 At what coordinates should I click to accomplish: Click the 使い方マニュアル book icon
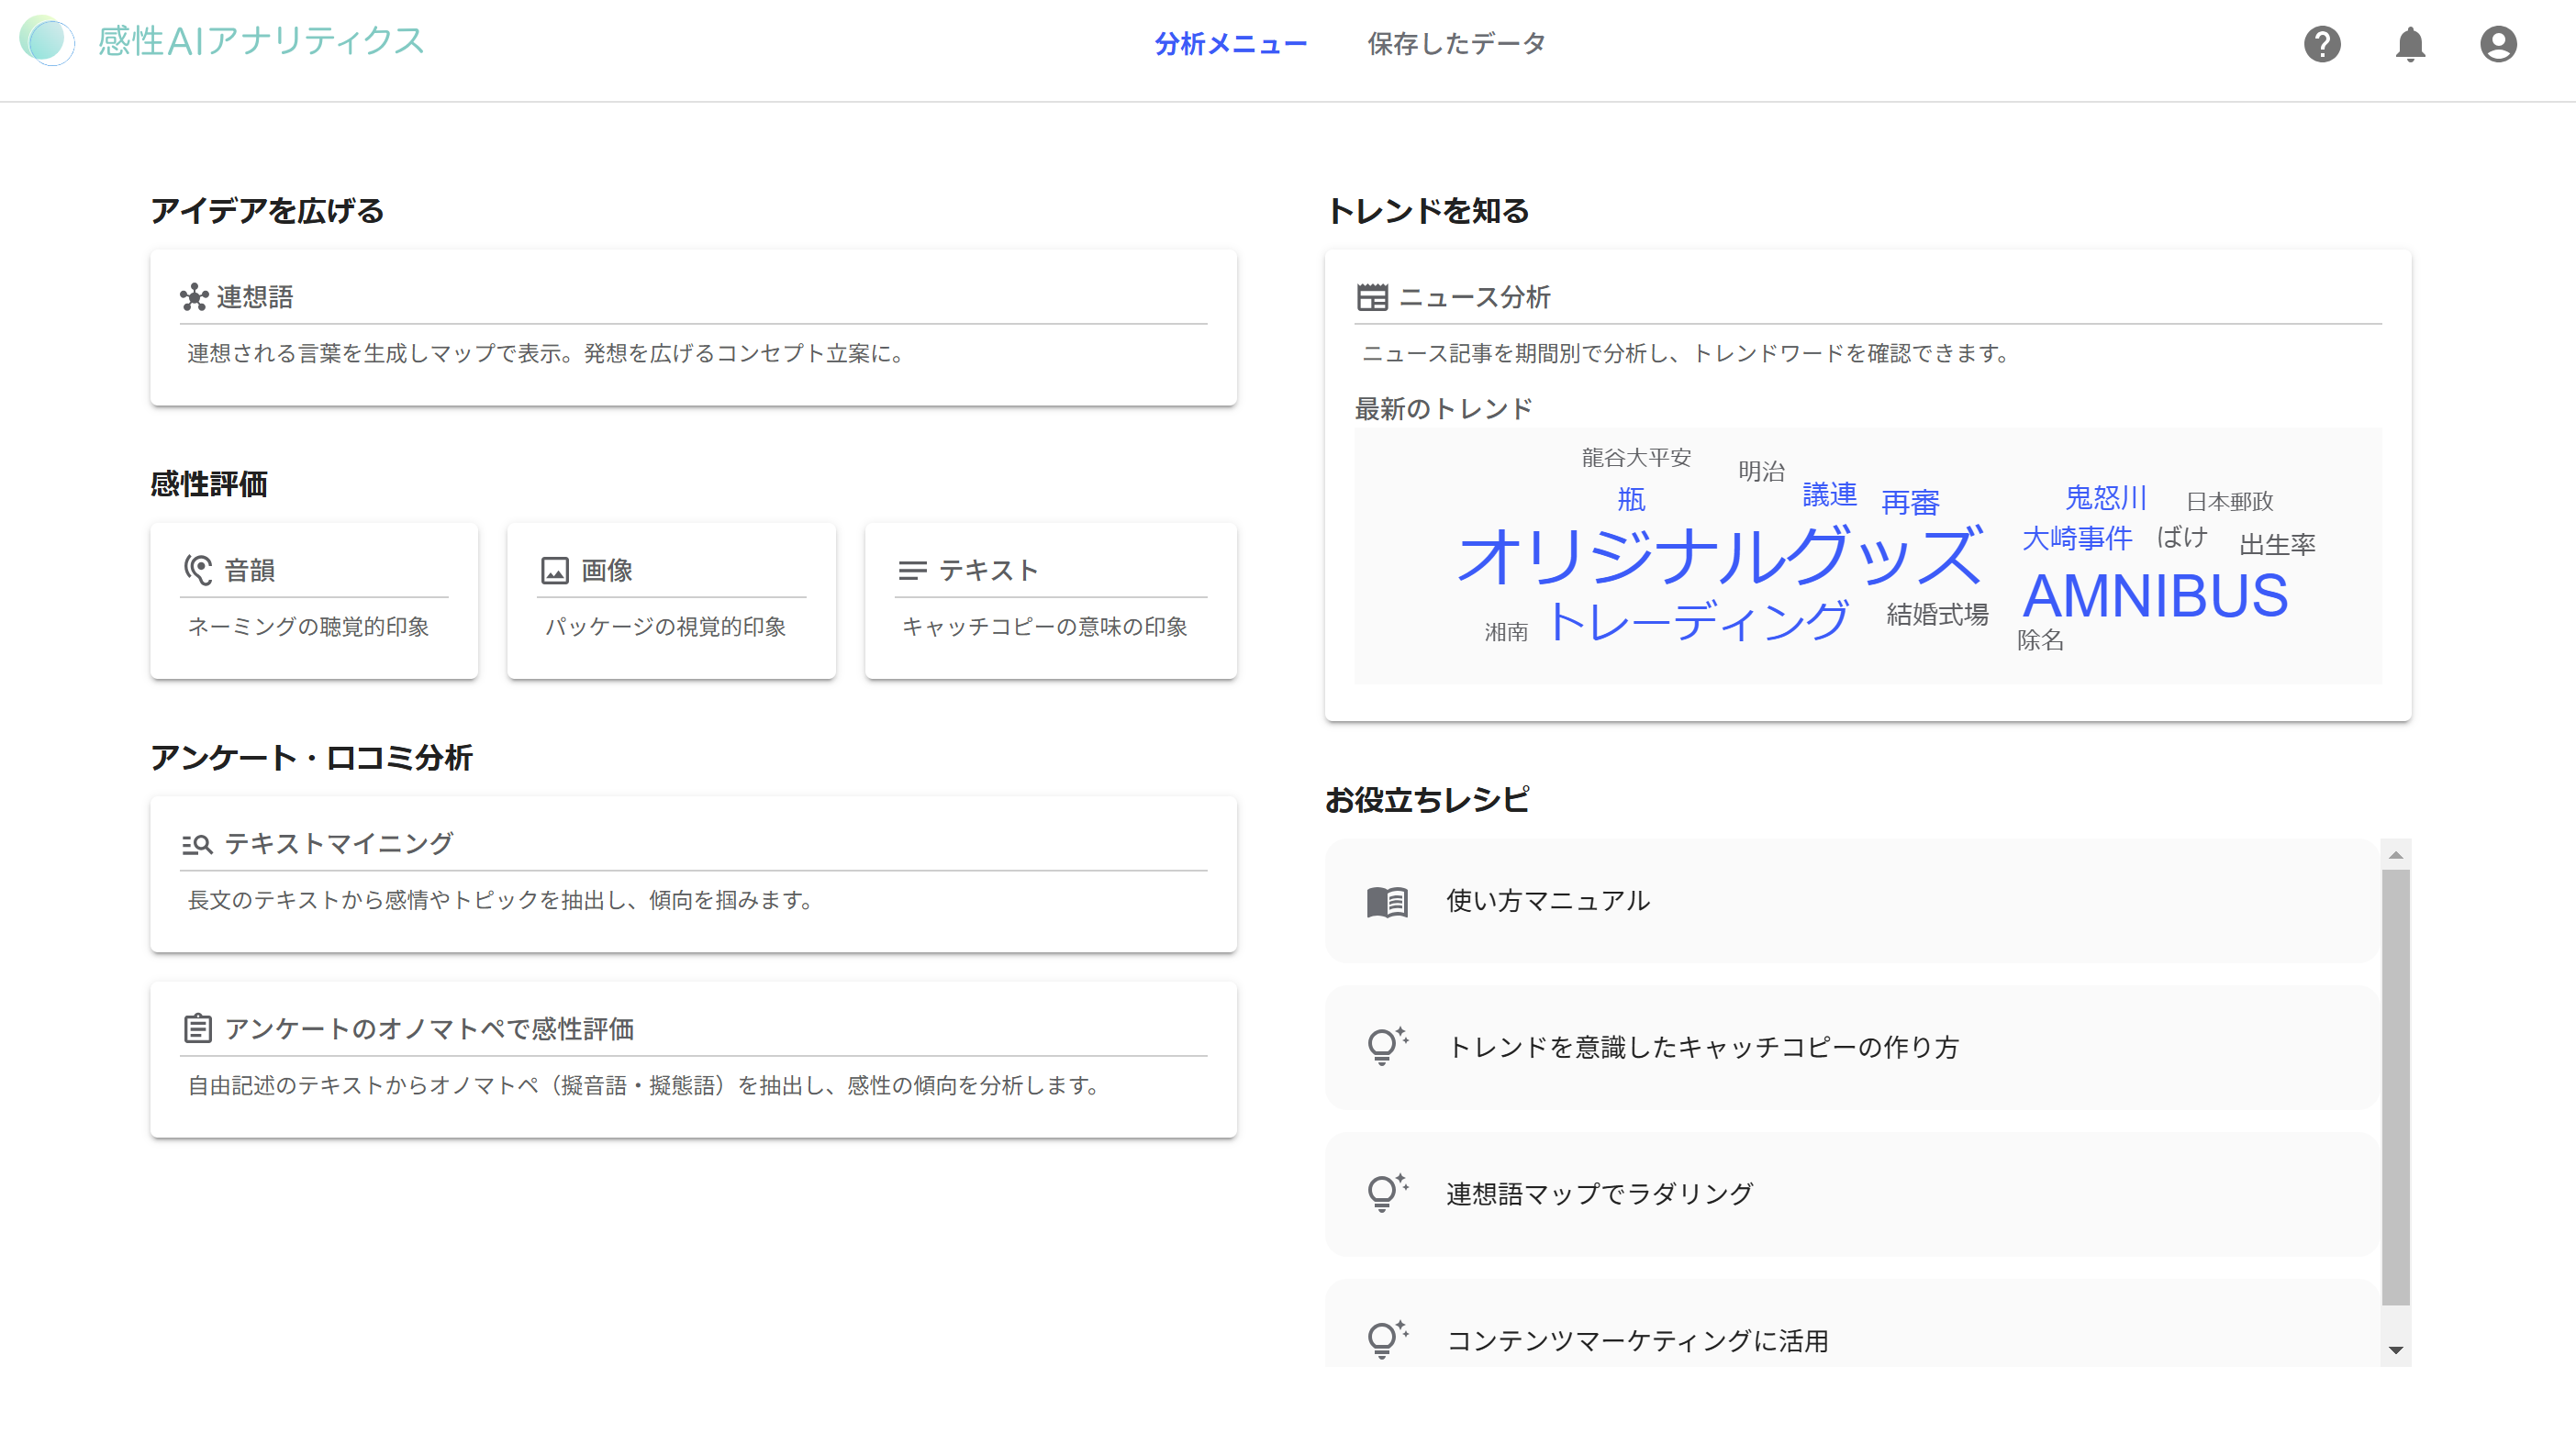[x=1387, y=901]
